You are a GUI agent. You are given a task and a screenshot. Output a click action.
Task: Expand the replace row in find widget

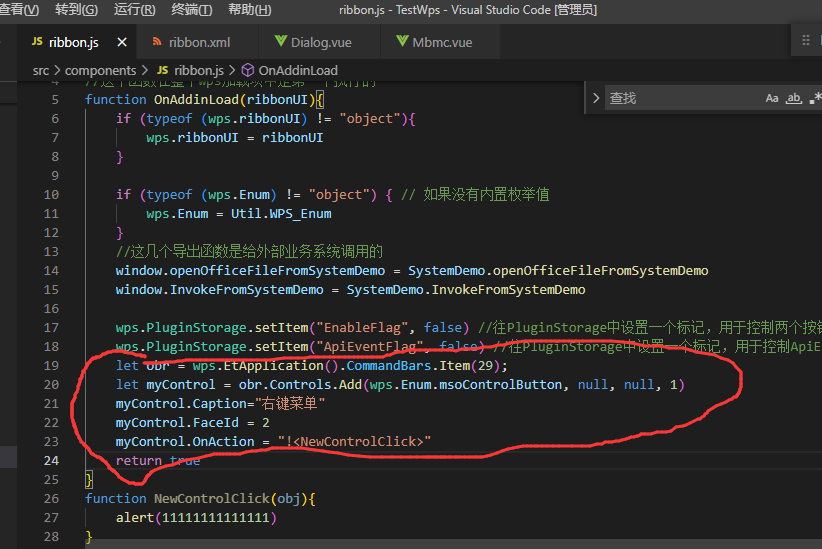[596, 98]
